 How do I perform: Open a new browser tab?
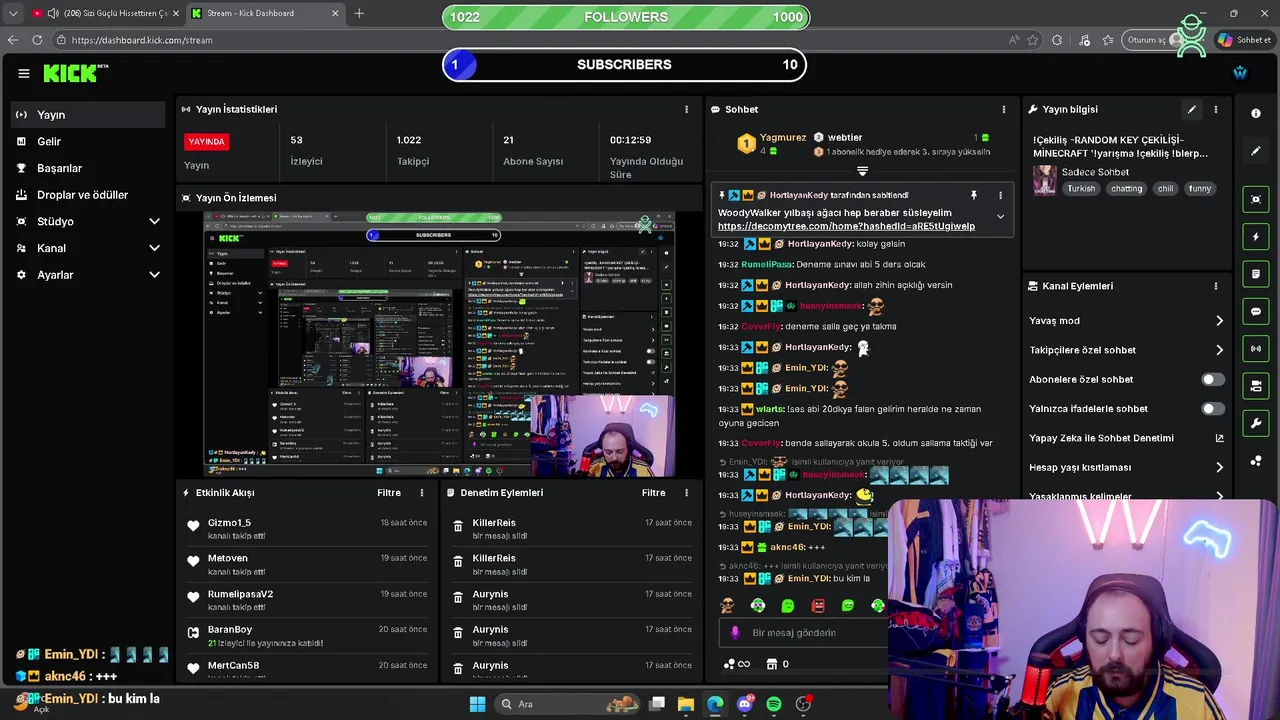tap(359, 13)
